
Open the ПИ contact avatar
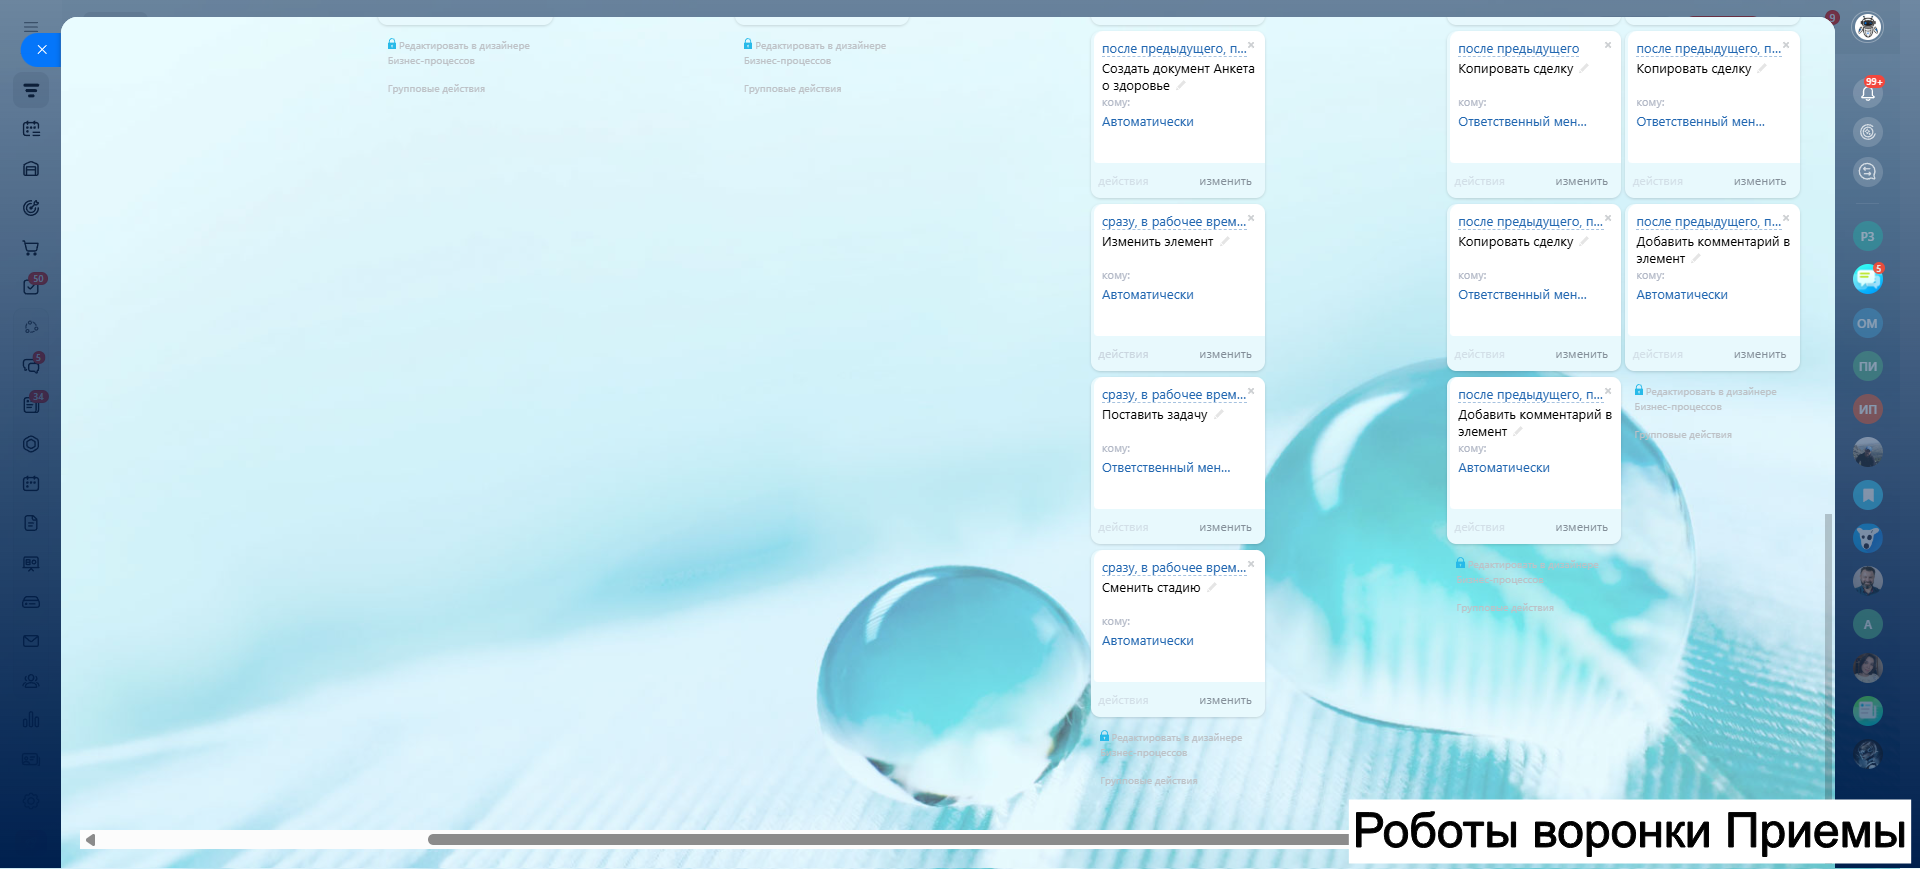tap(1868, 366)
